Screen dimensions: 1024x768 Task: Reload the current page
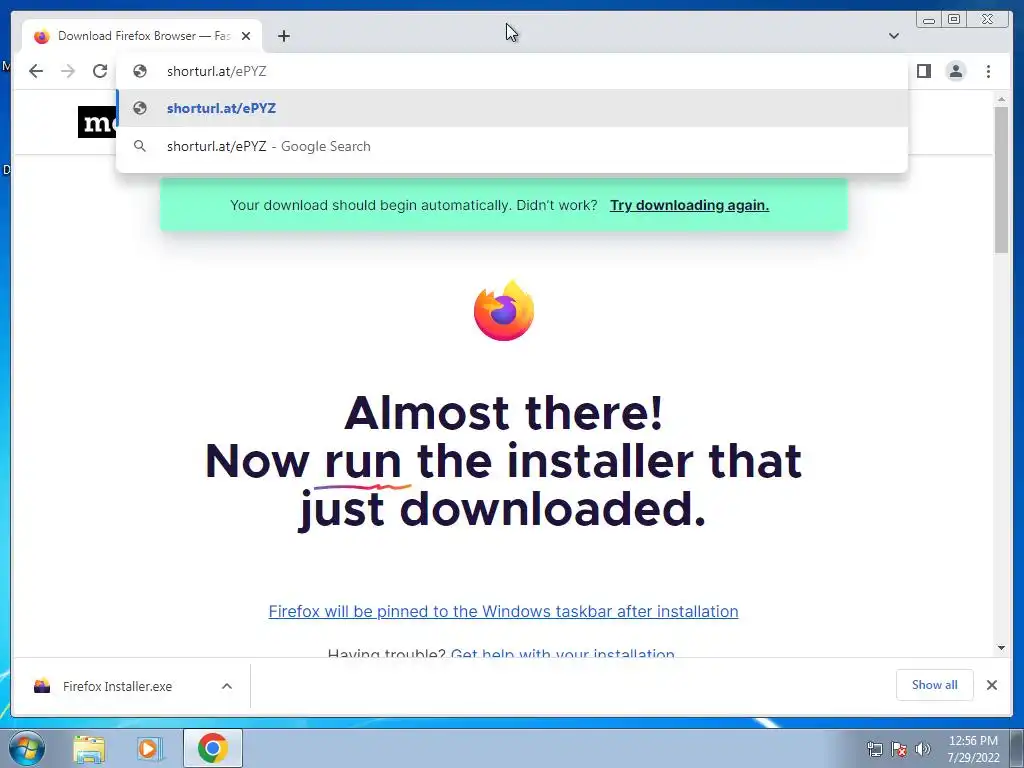pyautogui.click(x=100, y=71)
